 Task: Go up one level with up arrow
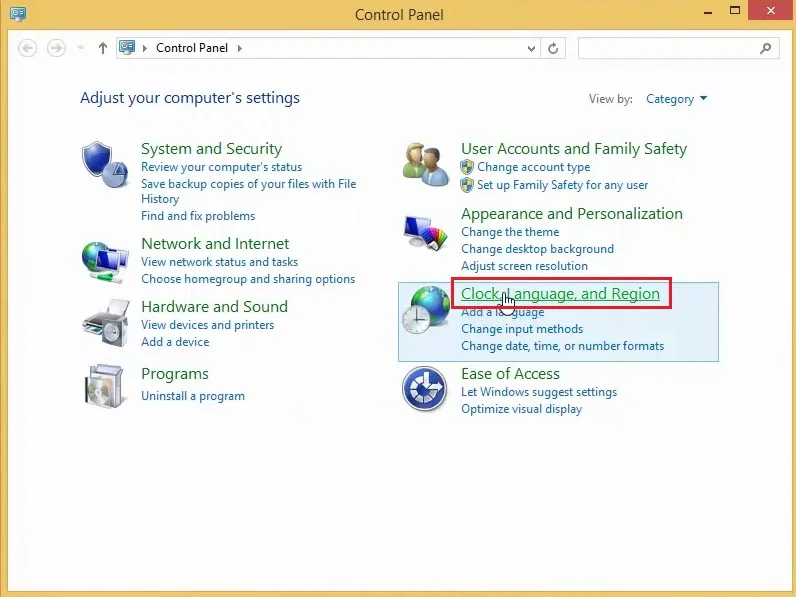click(103, 48)
